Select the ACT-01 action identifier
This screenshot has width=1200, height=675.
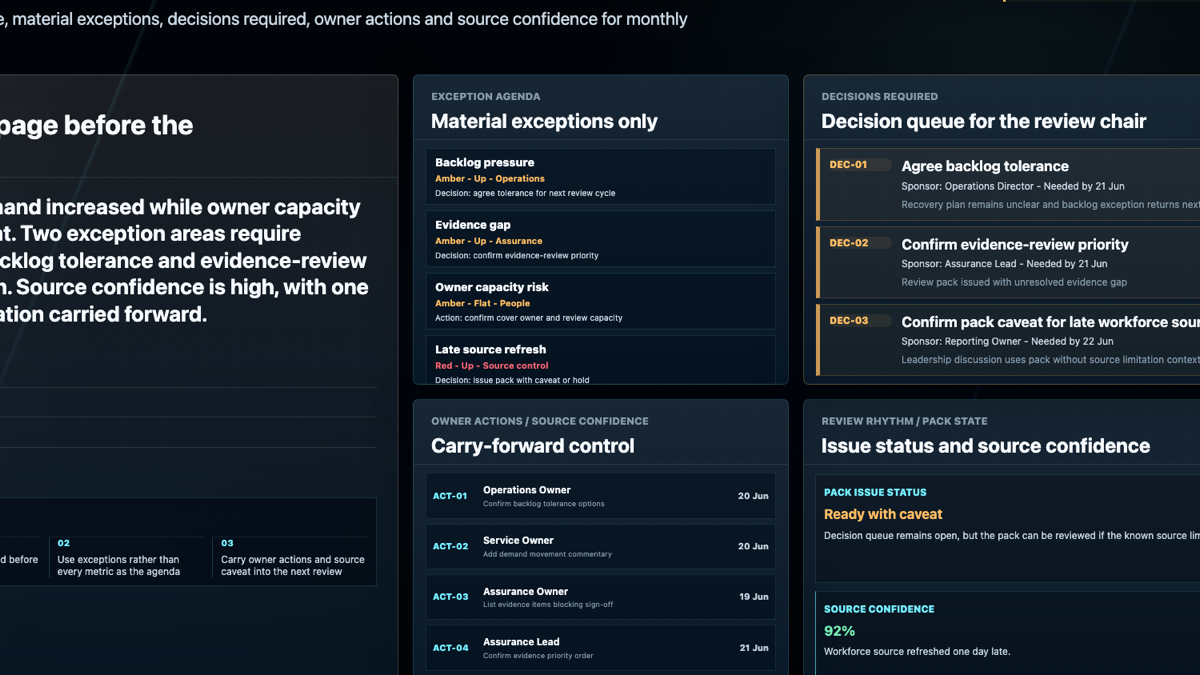(450, 496)
